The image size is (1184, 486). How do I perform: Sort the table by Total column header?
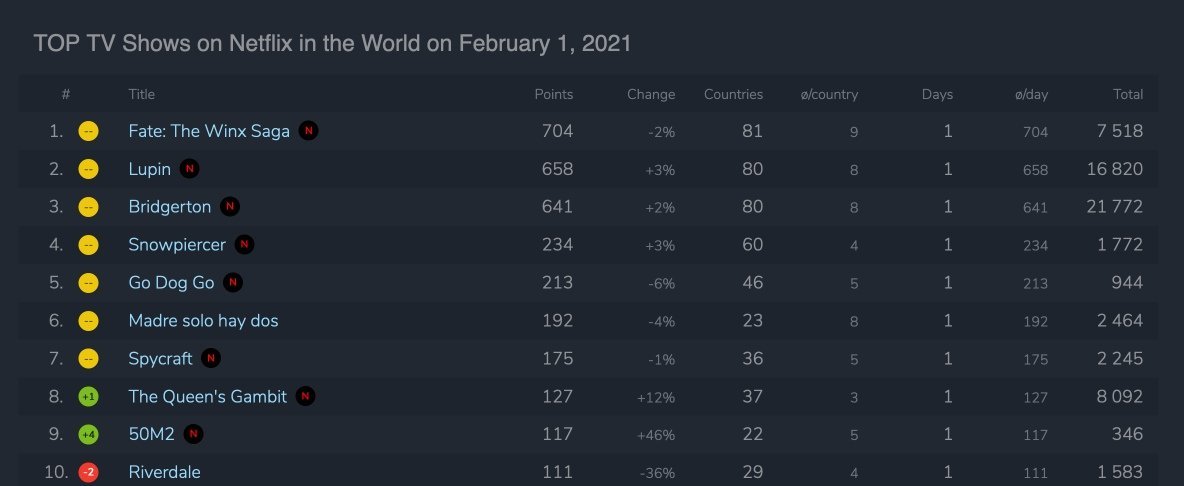click(x=1128, y=95)
